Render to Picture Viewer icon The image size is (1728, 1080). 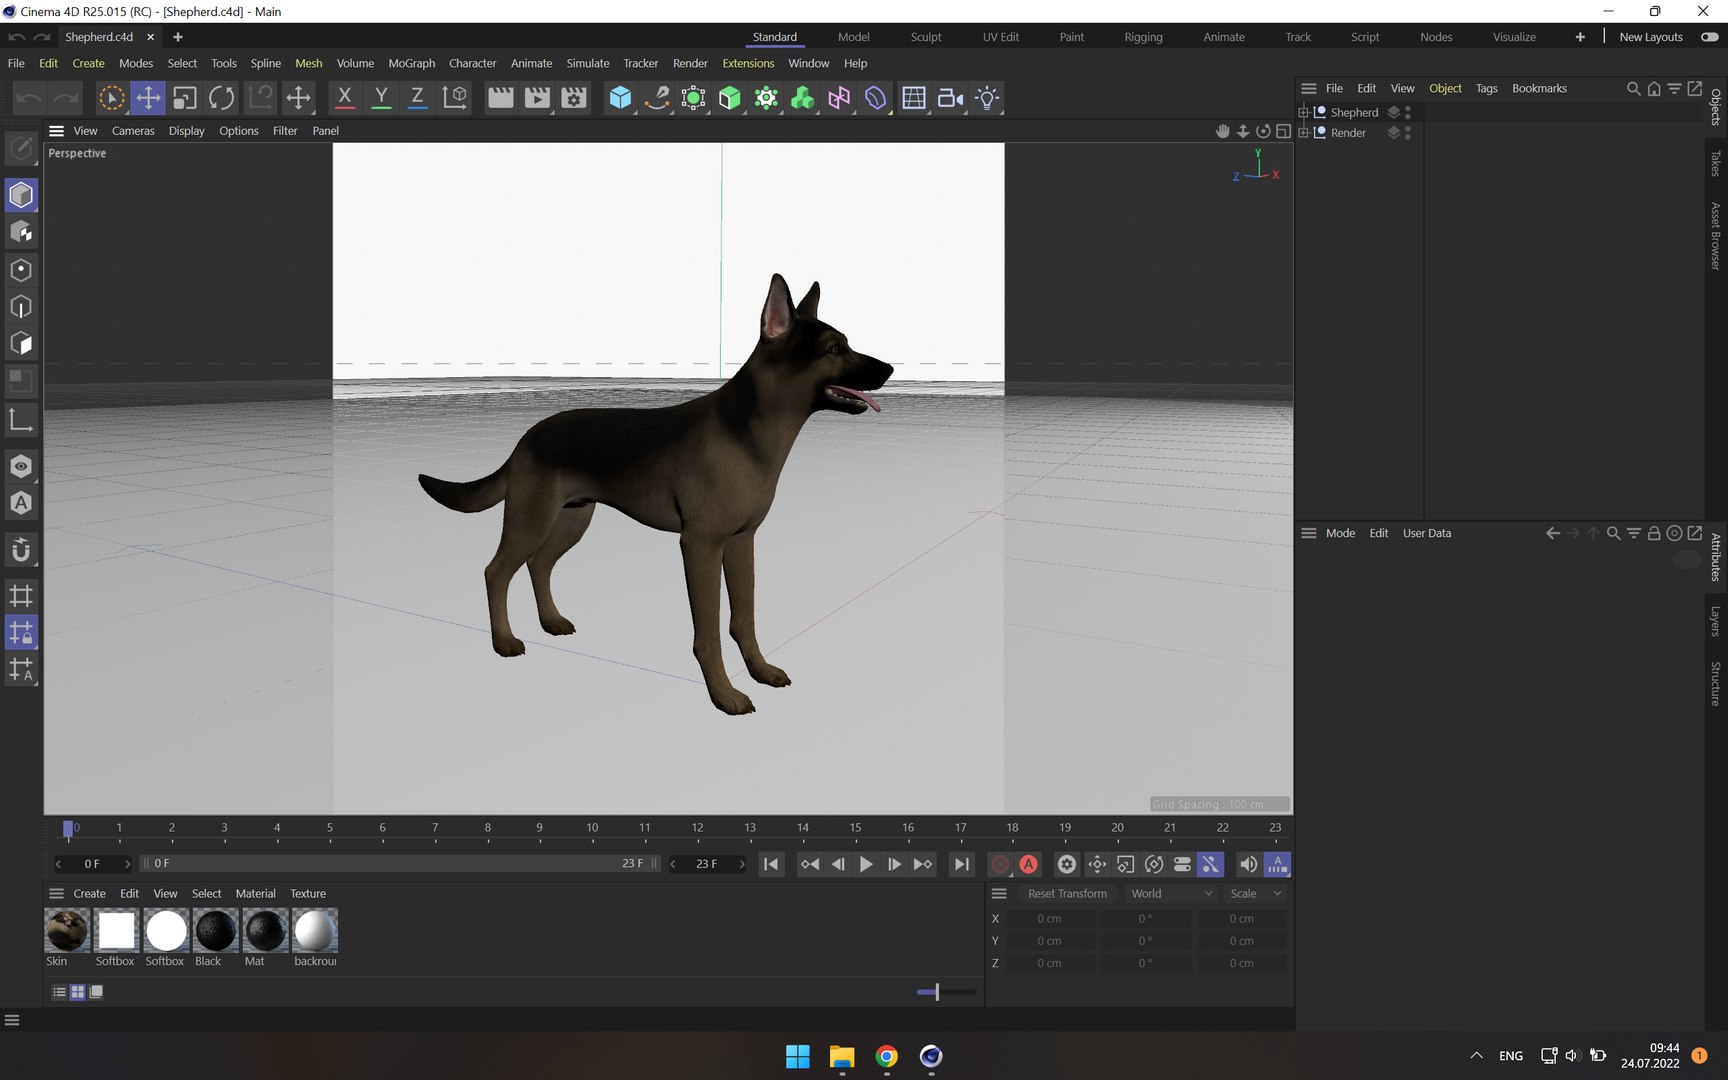pyautogui.click(x=537, y=98)
